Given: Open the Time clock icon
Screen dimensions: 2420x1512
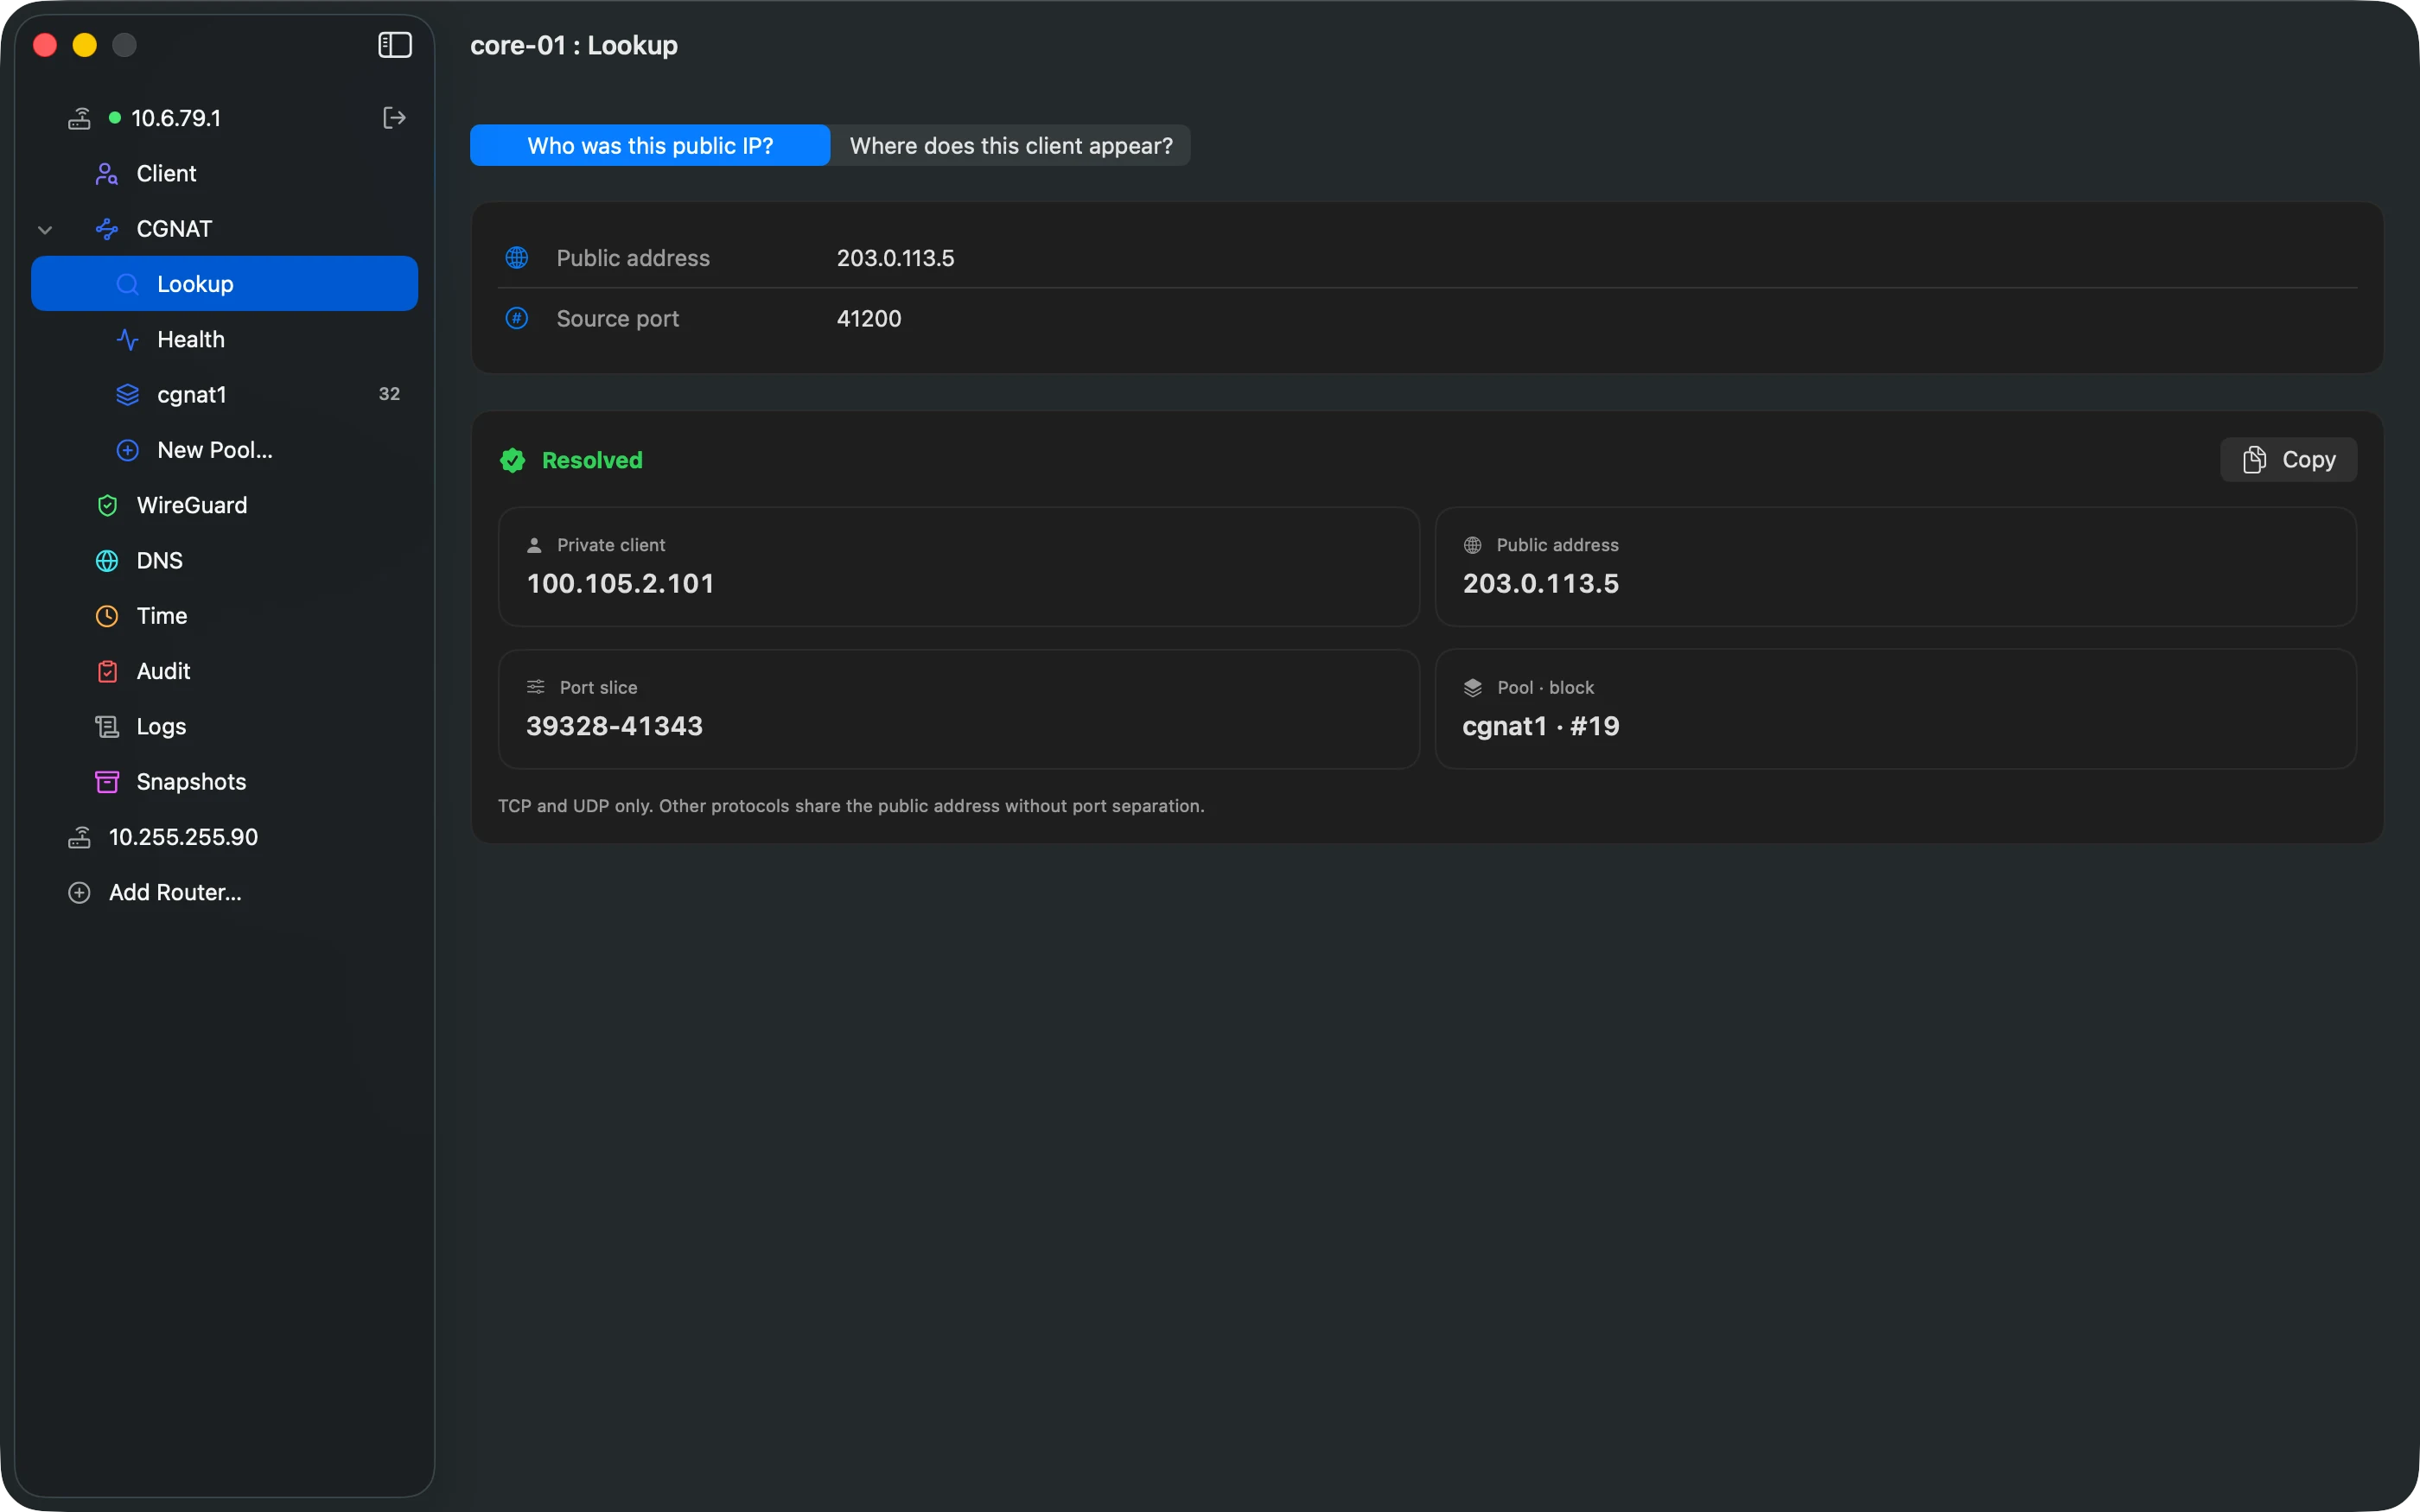Looking at the screenshot, I should [x=107, y=616].
